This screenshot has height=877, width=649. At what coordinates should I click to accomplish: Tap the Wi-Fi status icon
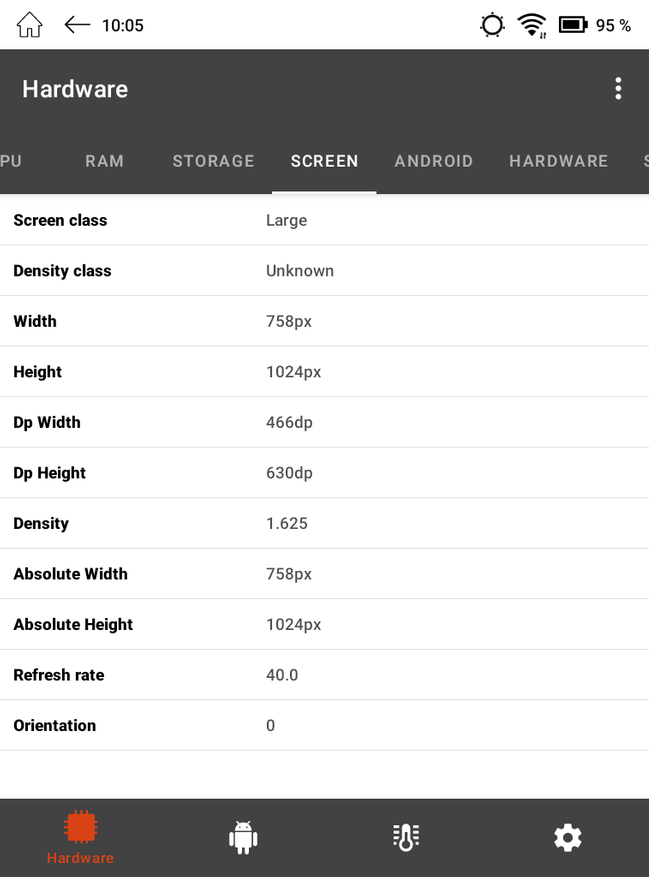point(532,25)
